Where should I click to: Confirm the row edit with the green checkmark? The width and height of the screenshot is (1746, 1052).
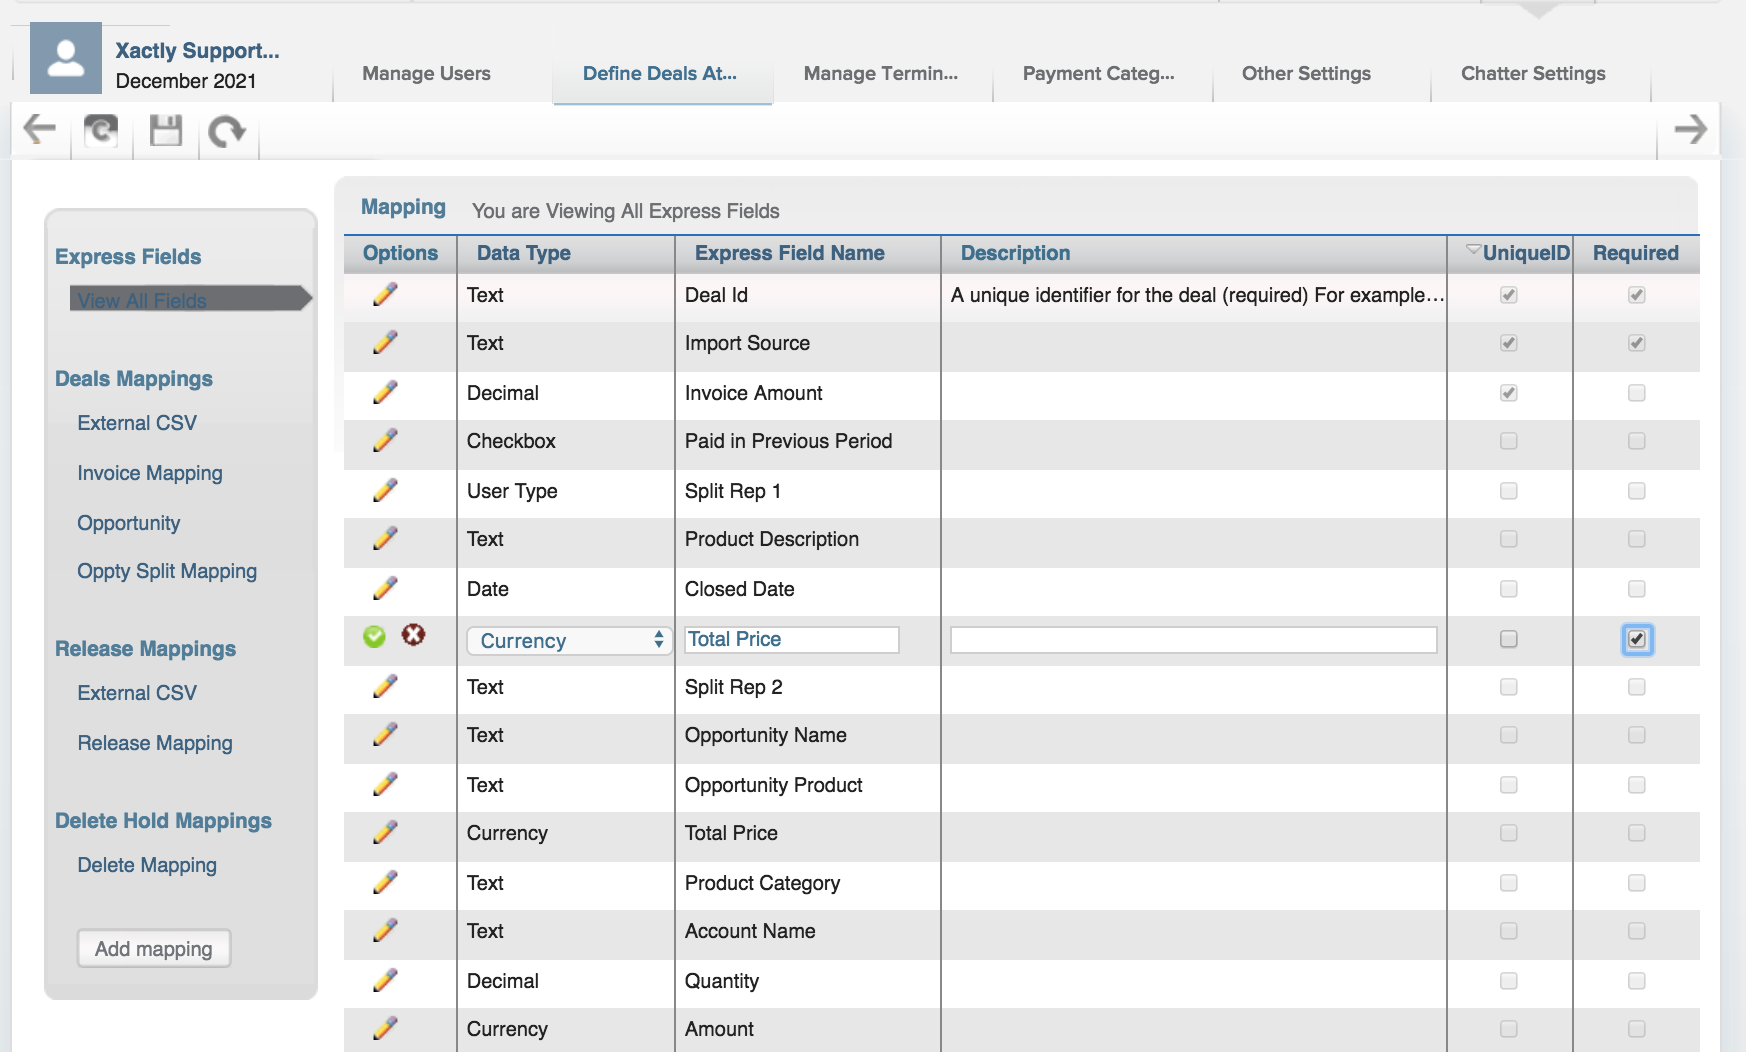tap(375, 637)
